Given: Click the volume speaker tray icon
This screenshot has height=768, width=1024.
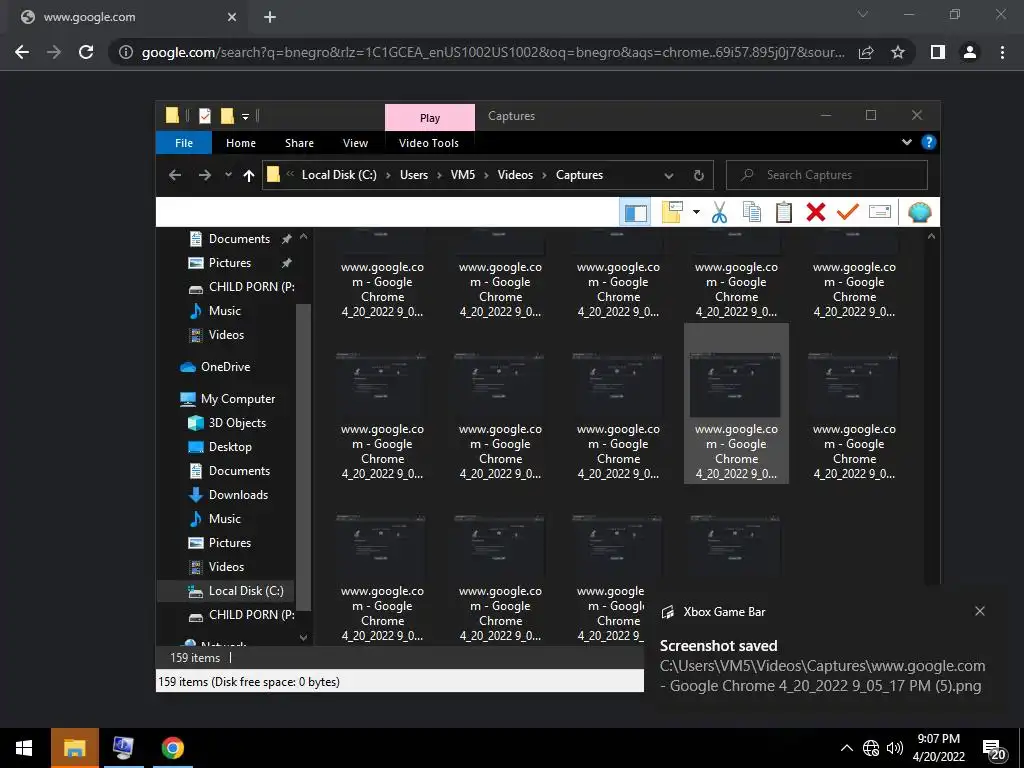Looking at the screenshot, I should [x=895, y=748].
